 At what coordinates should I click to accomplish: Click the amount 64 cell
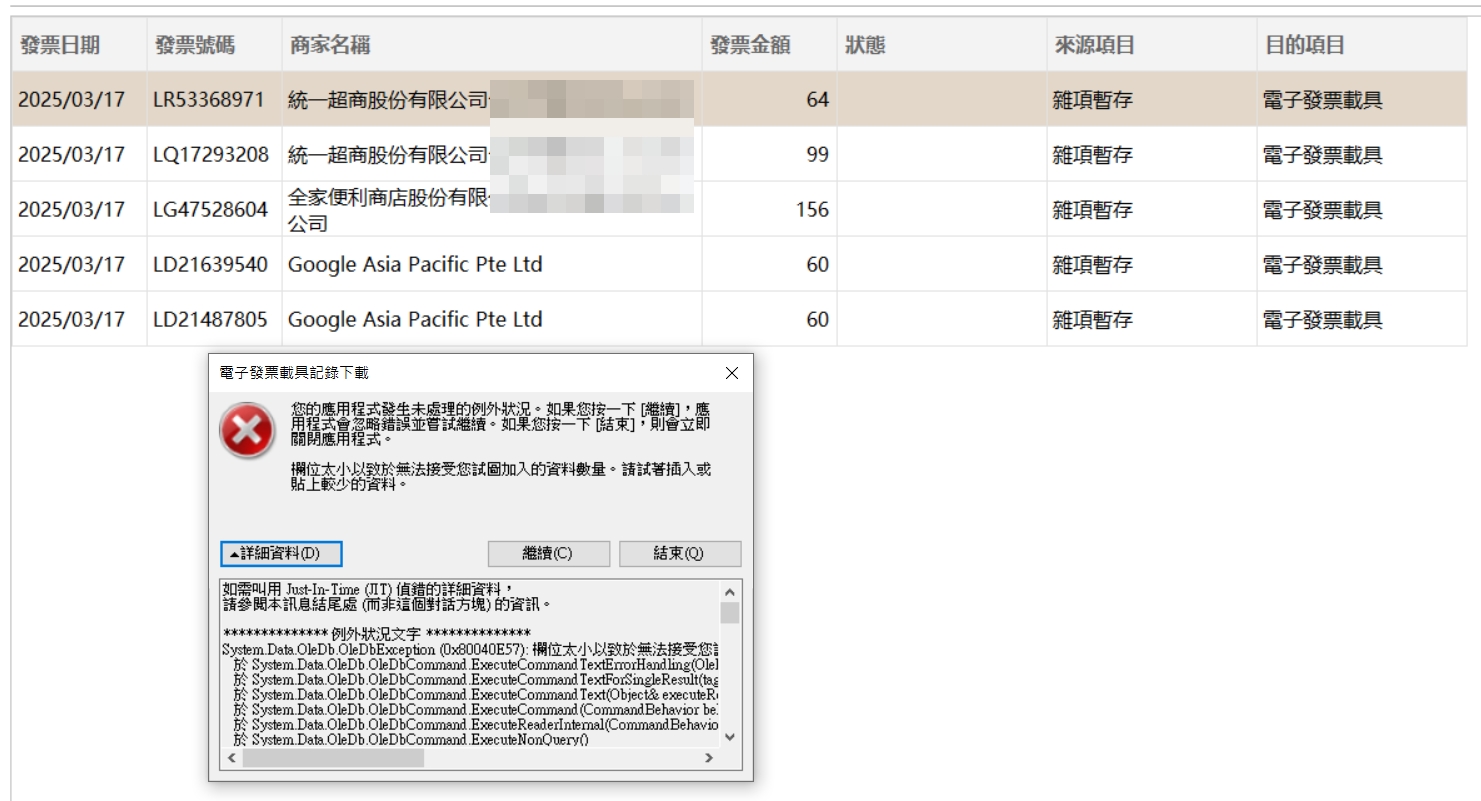click(x=769, y=100)
